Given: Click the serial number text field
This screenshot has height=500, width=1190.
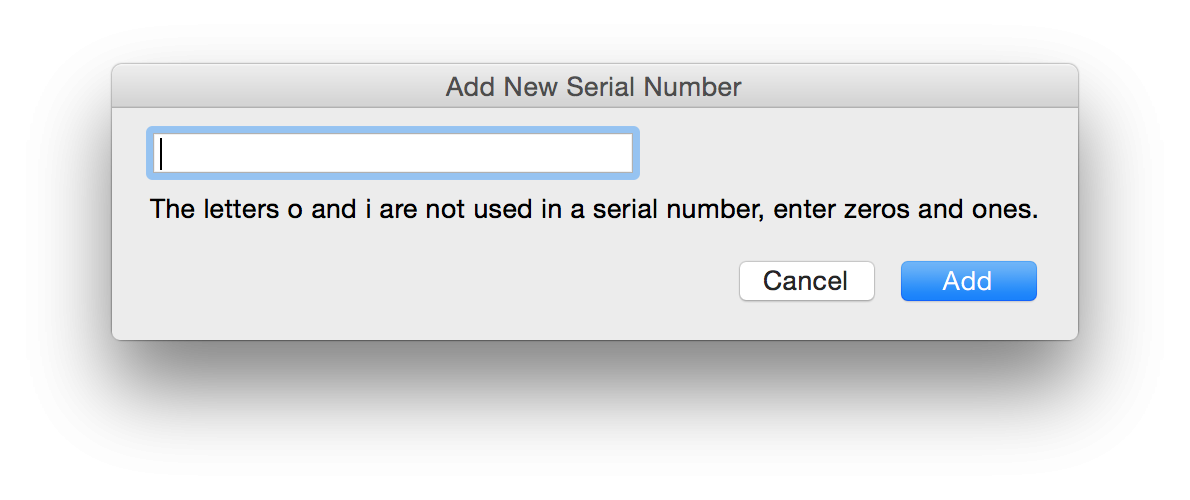Looking at the screenshot, I should click(x=392, y=154).
